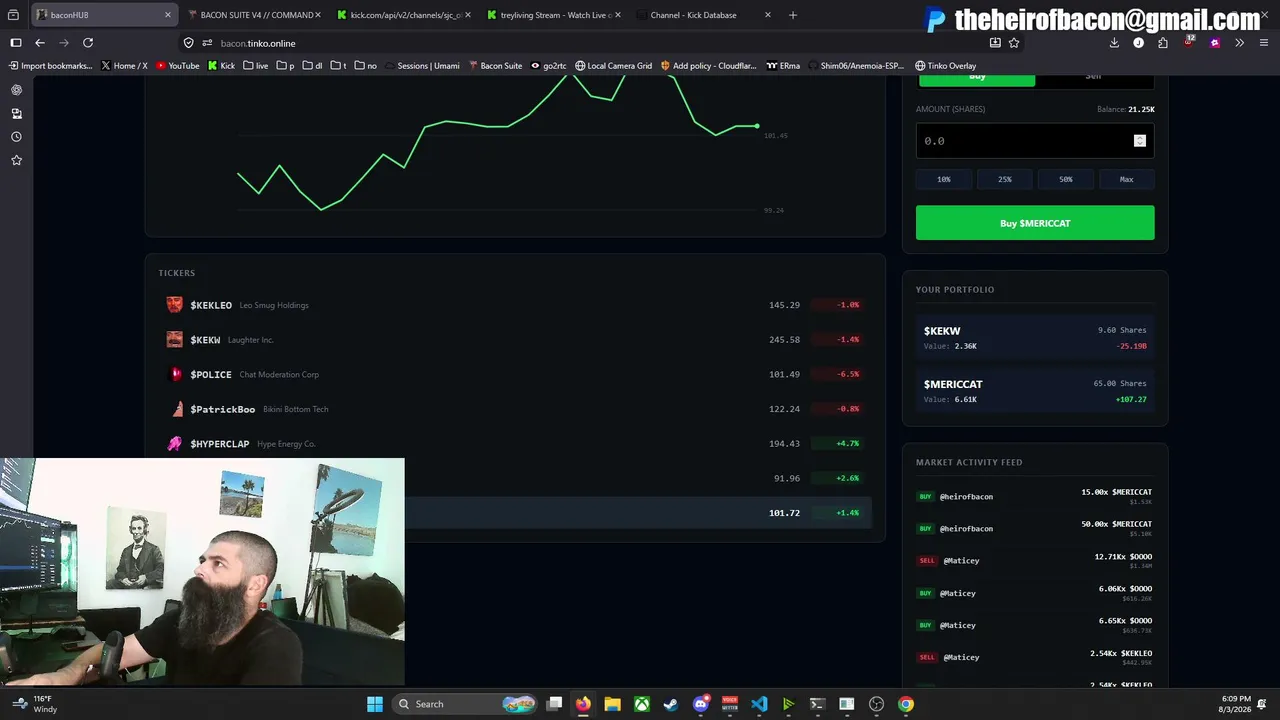
Task: Click the @Maticey sell of $KEKLEO
Action: (x=1035, y=657)
